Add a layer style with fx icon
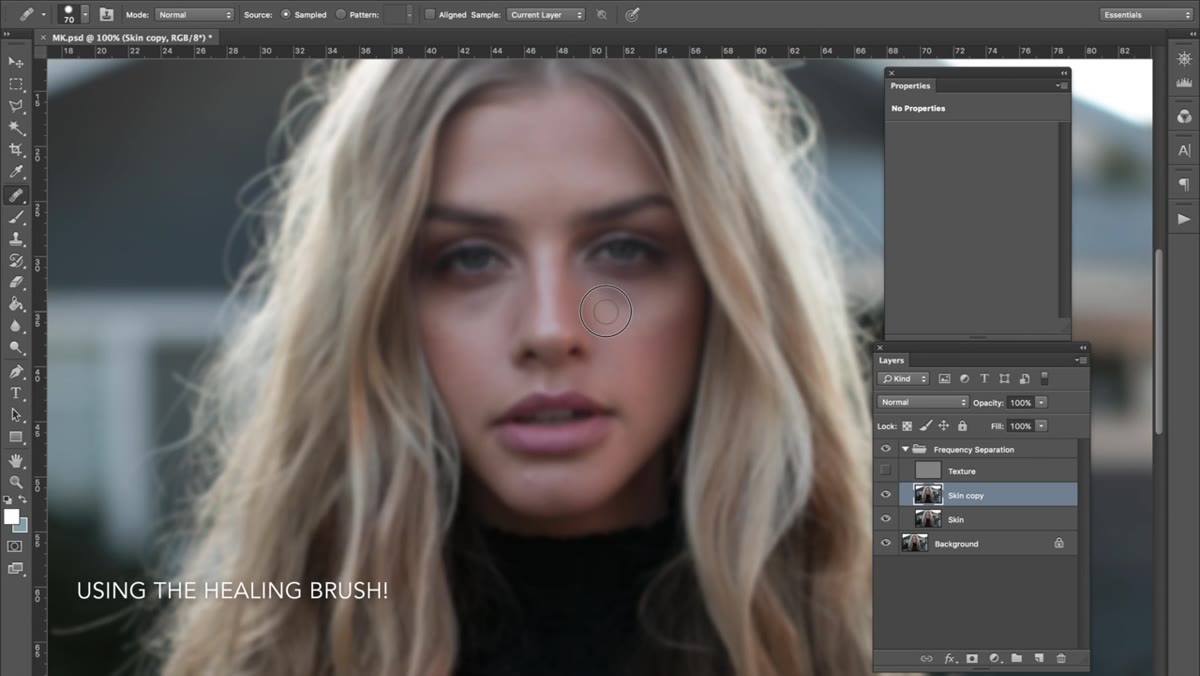This screenshot has height=676, width=1200. 950,659
